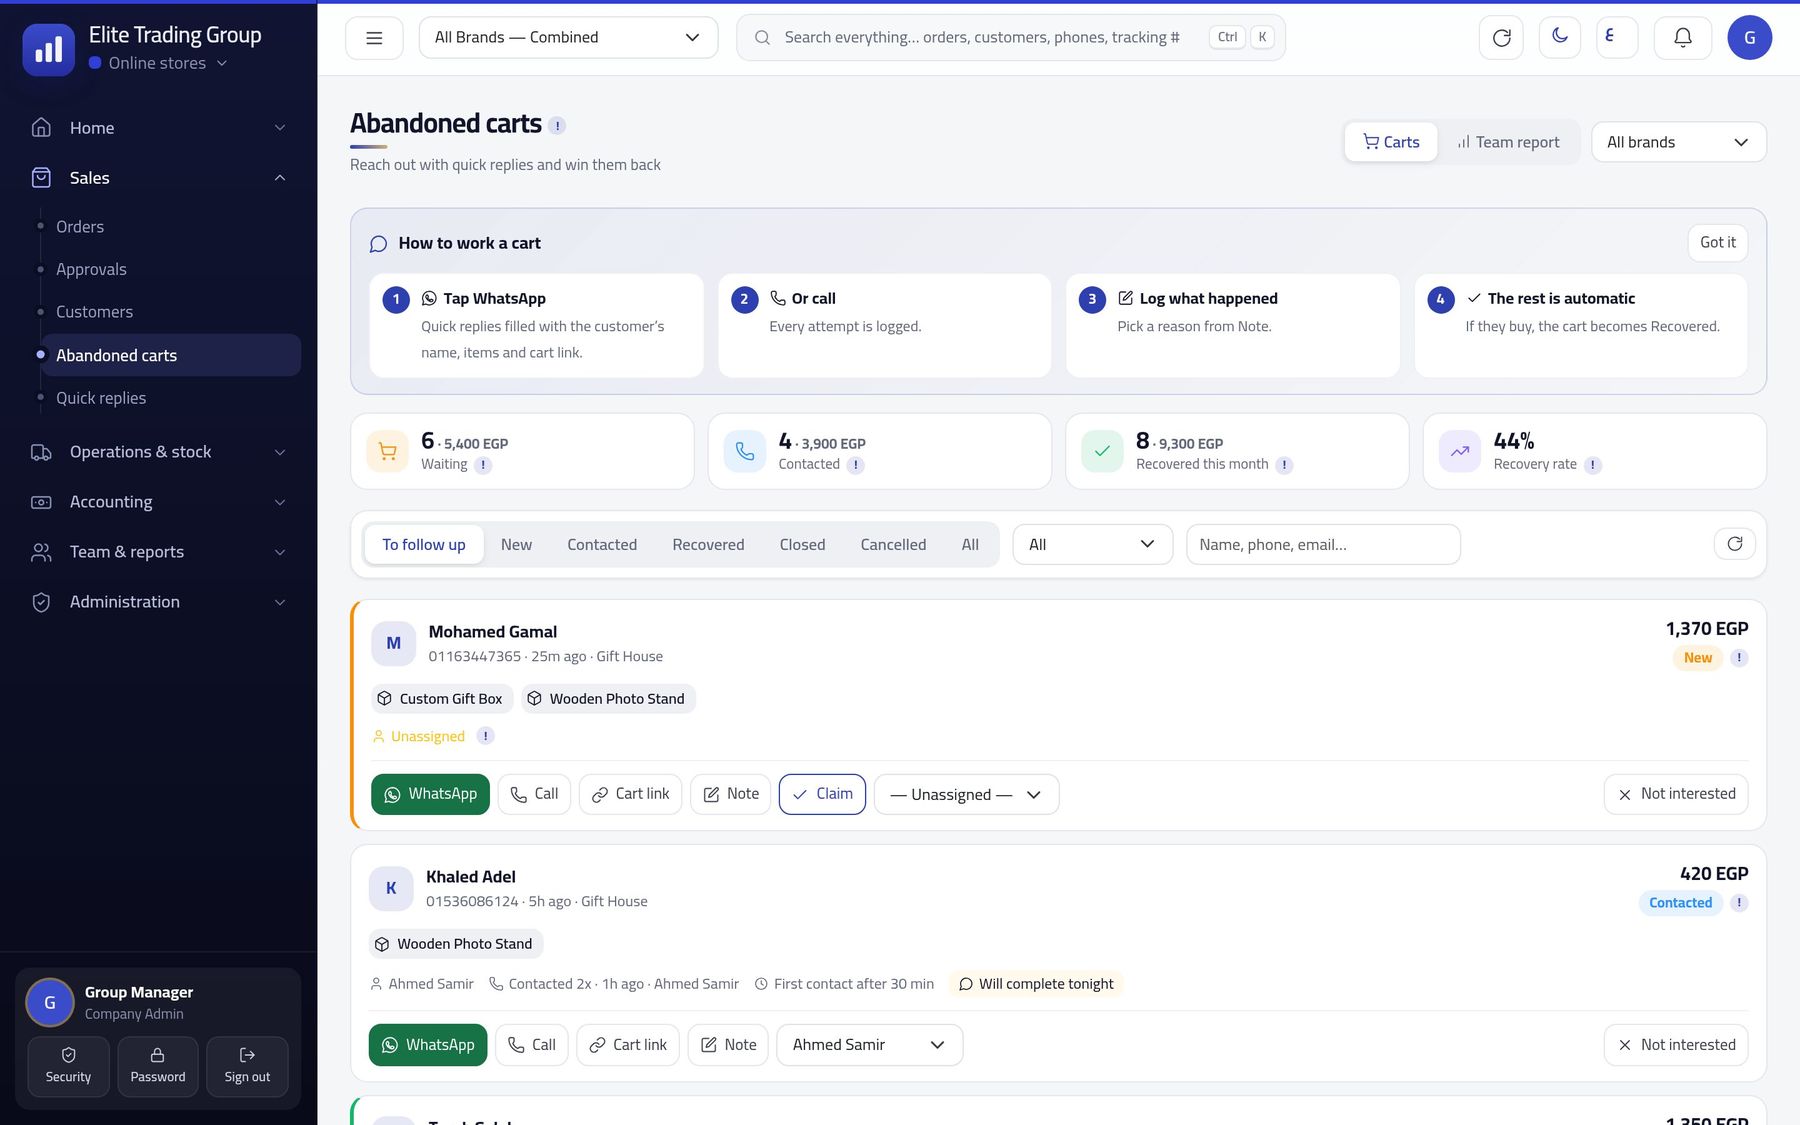Focus the Name, phone, email search field
This screenshot has height=1125, width=1800.
(1323, 544)
